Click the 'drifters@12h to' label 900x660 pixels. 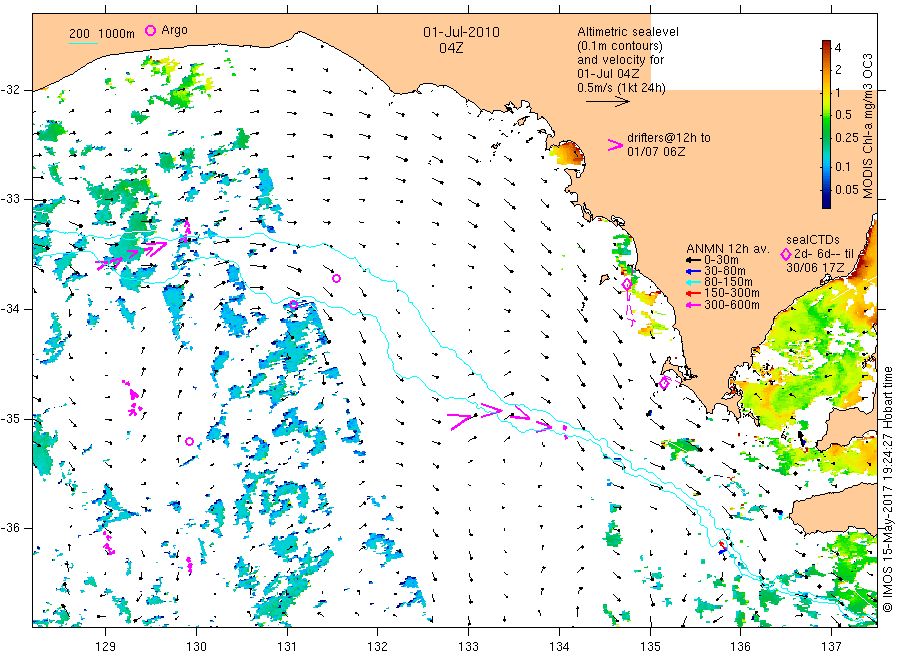click(669, 138)
